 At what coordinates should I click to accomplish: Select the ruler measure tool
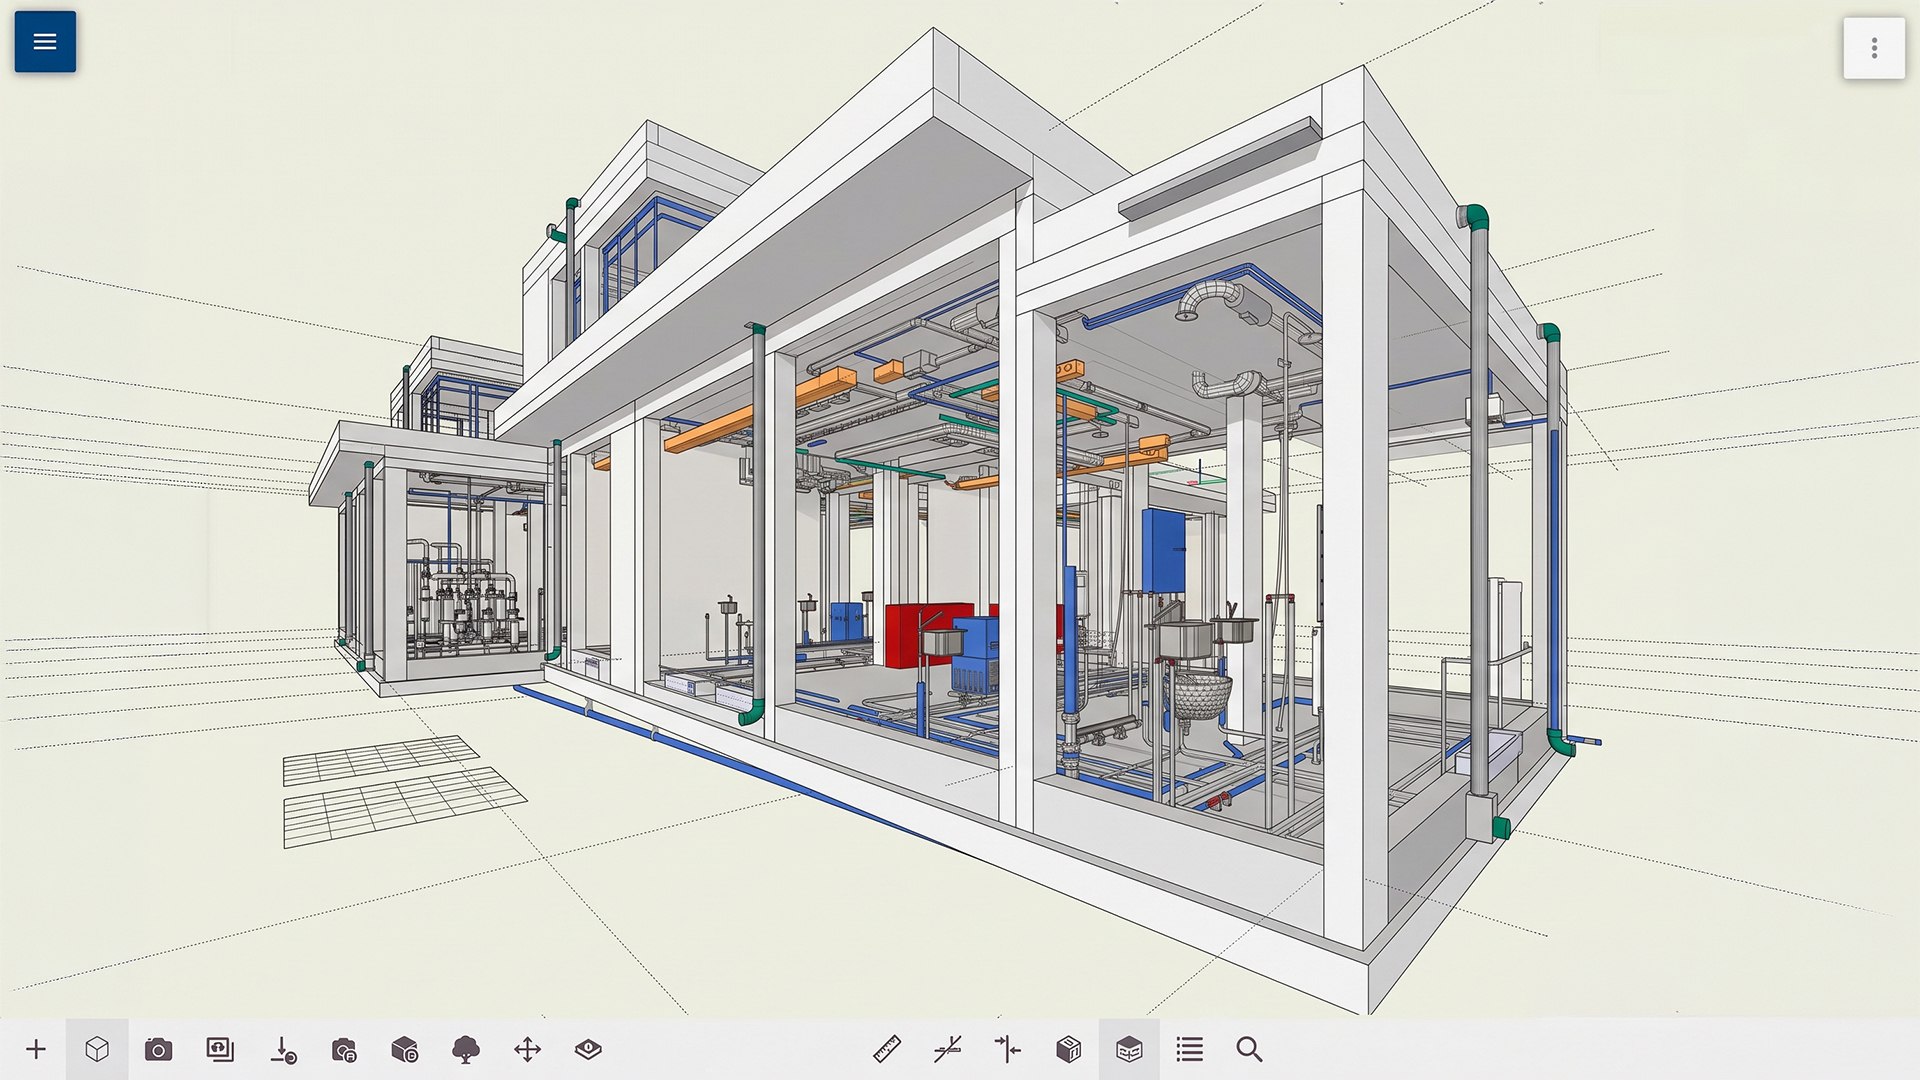point(887,1049)
